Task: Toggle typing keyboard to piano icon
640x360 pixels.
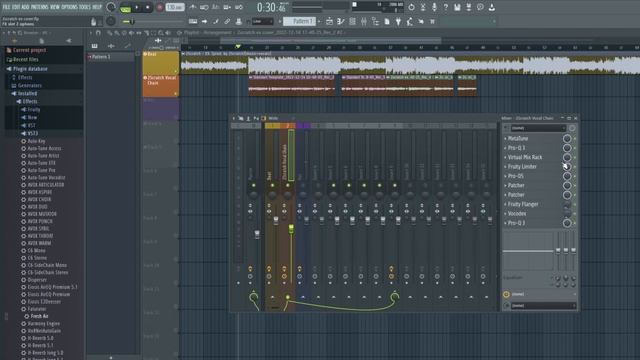Action: click(x=193, y=21)
